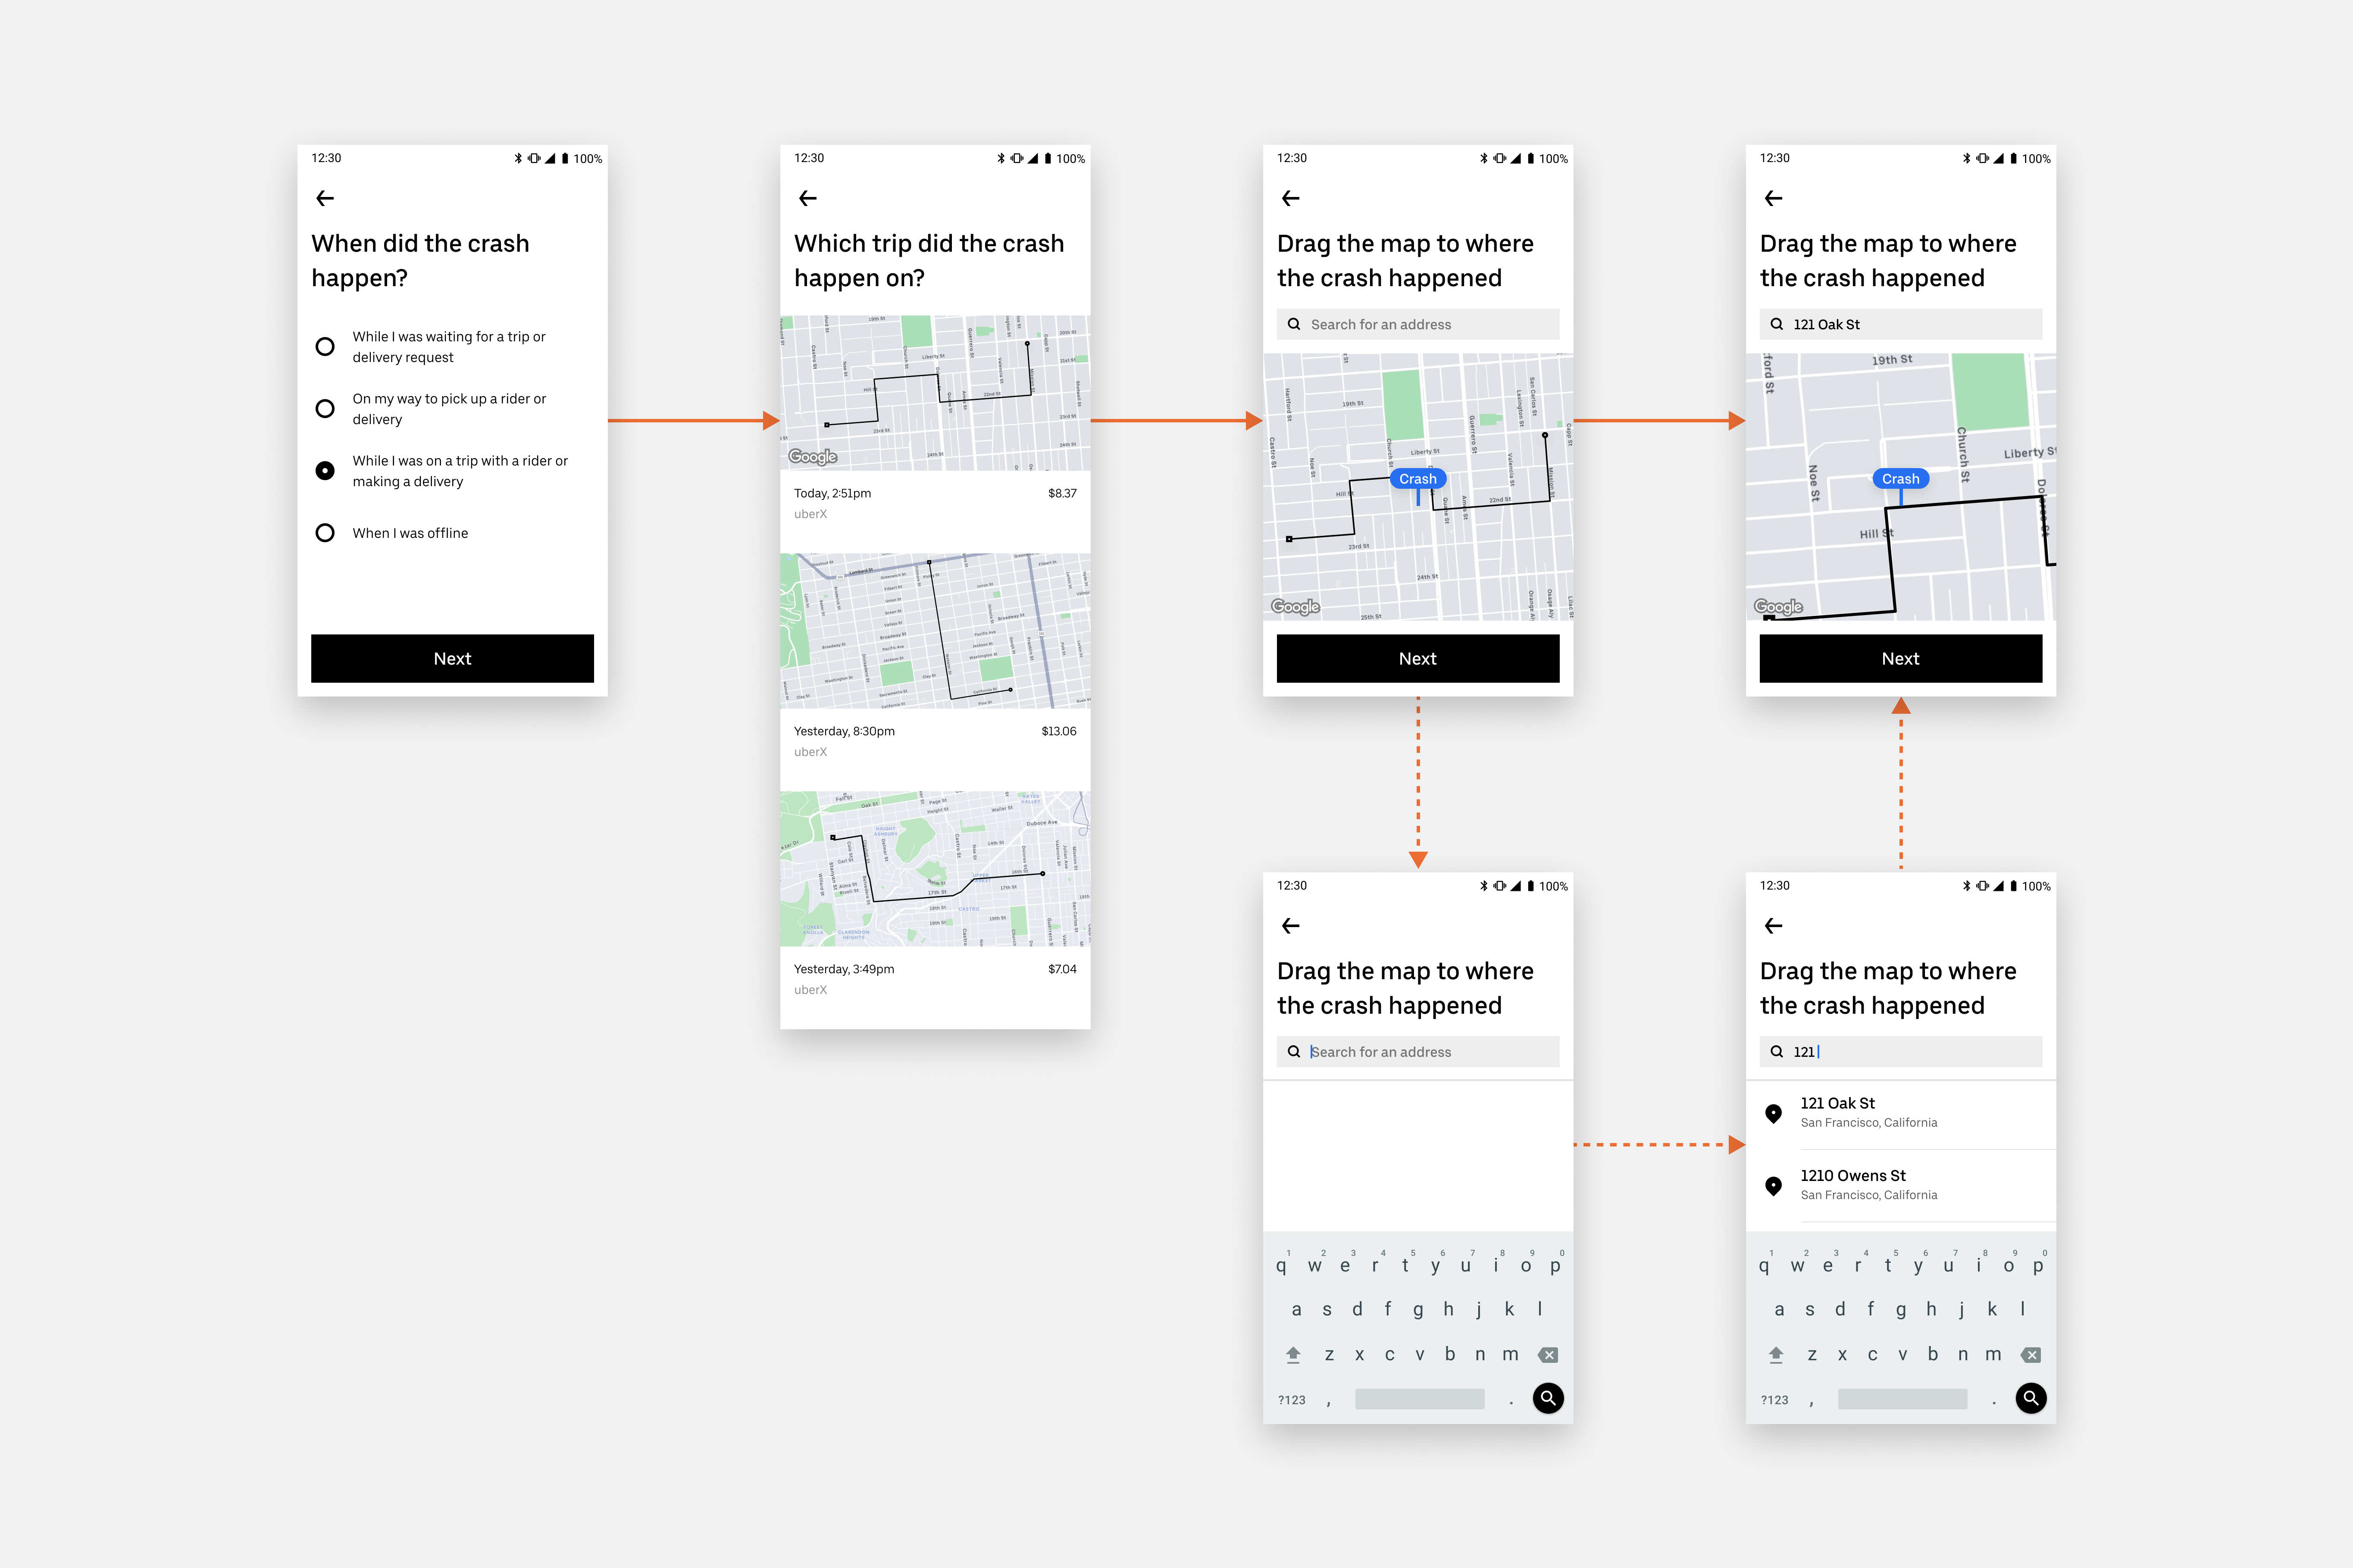Image resolution: width=2353 pixels, height=1568 pixels.
Task: Click the search field with '121' typed
Action: [x=1901, y=1052]
